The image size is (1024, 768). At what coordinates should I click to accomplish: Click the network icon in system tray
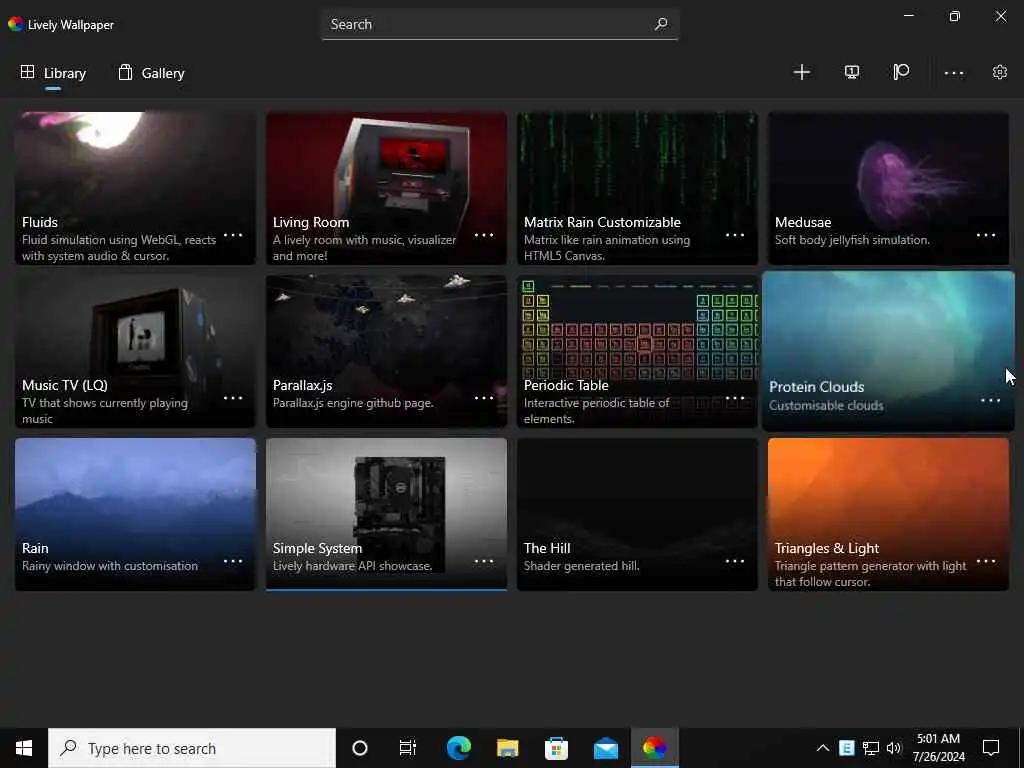[871, 748]
